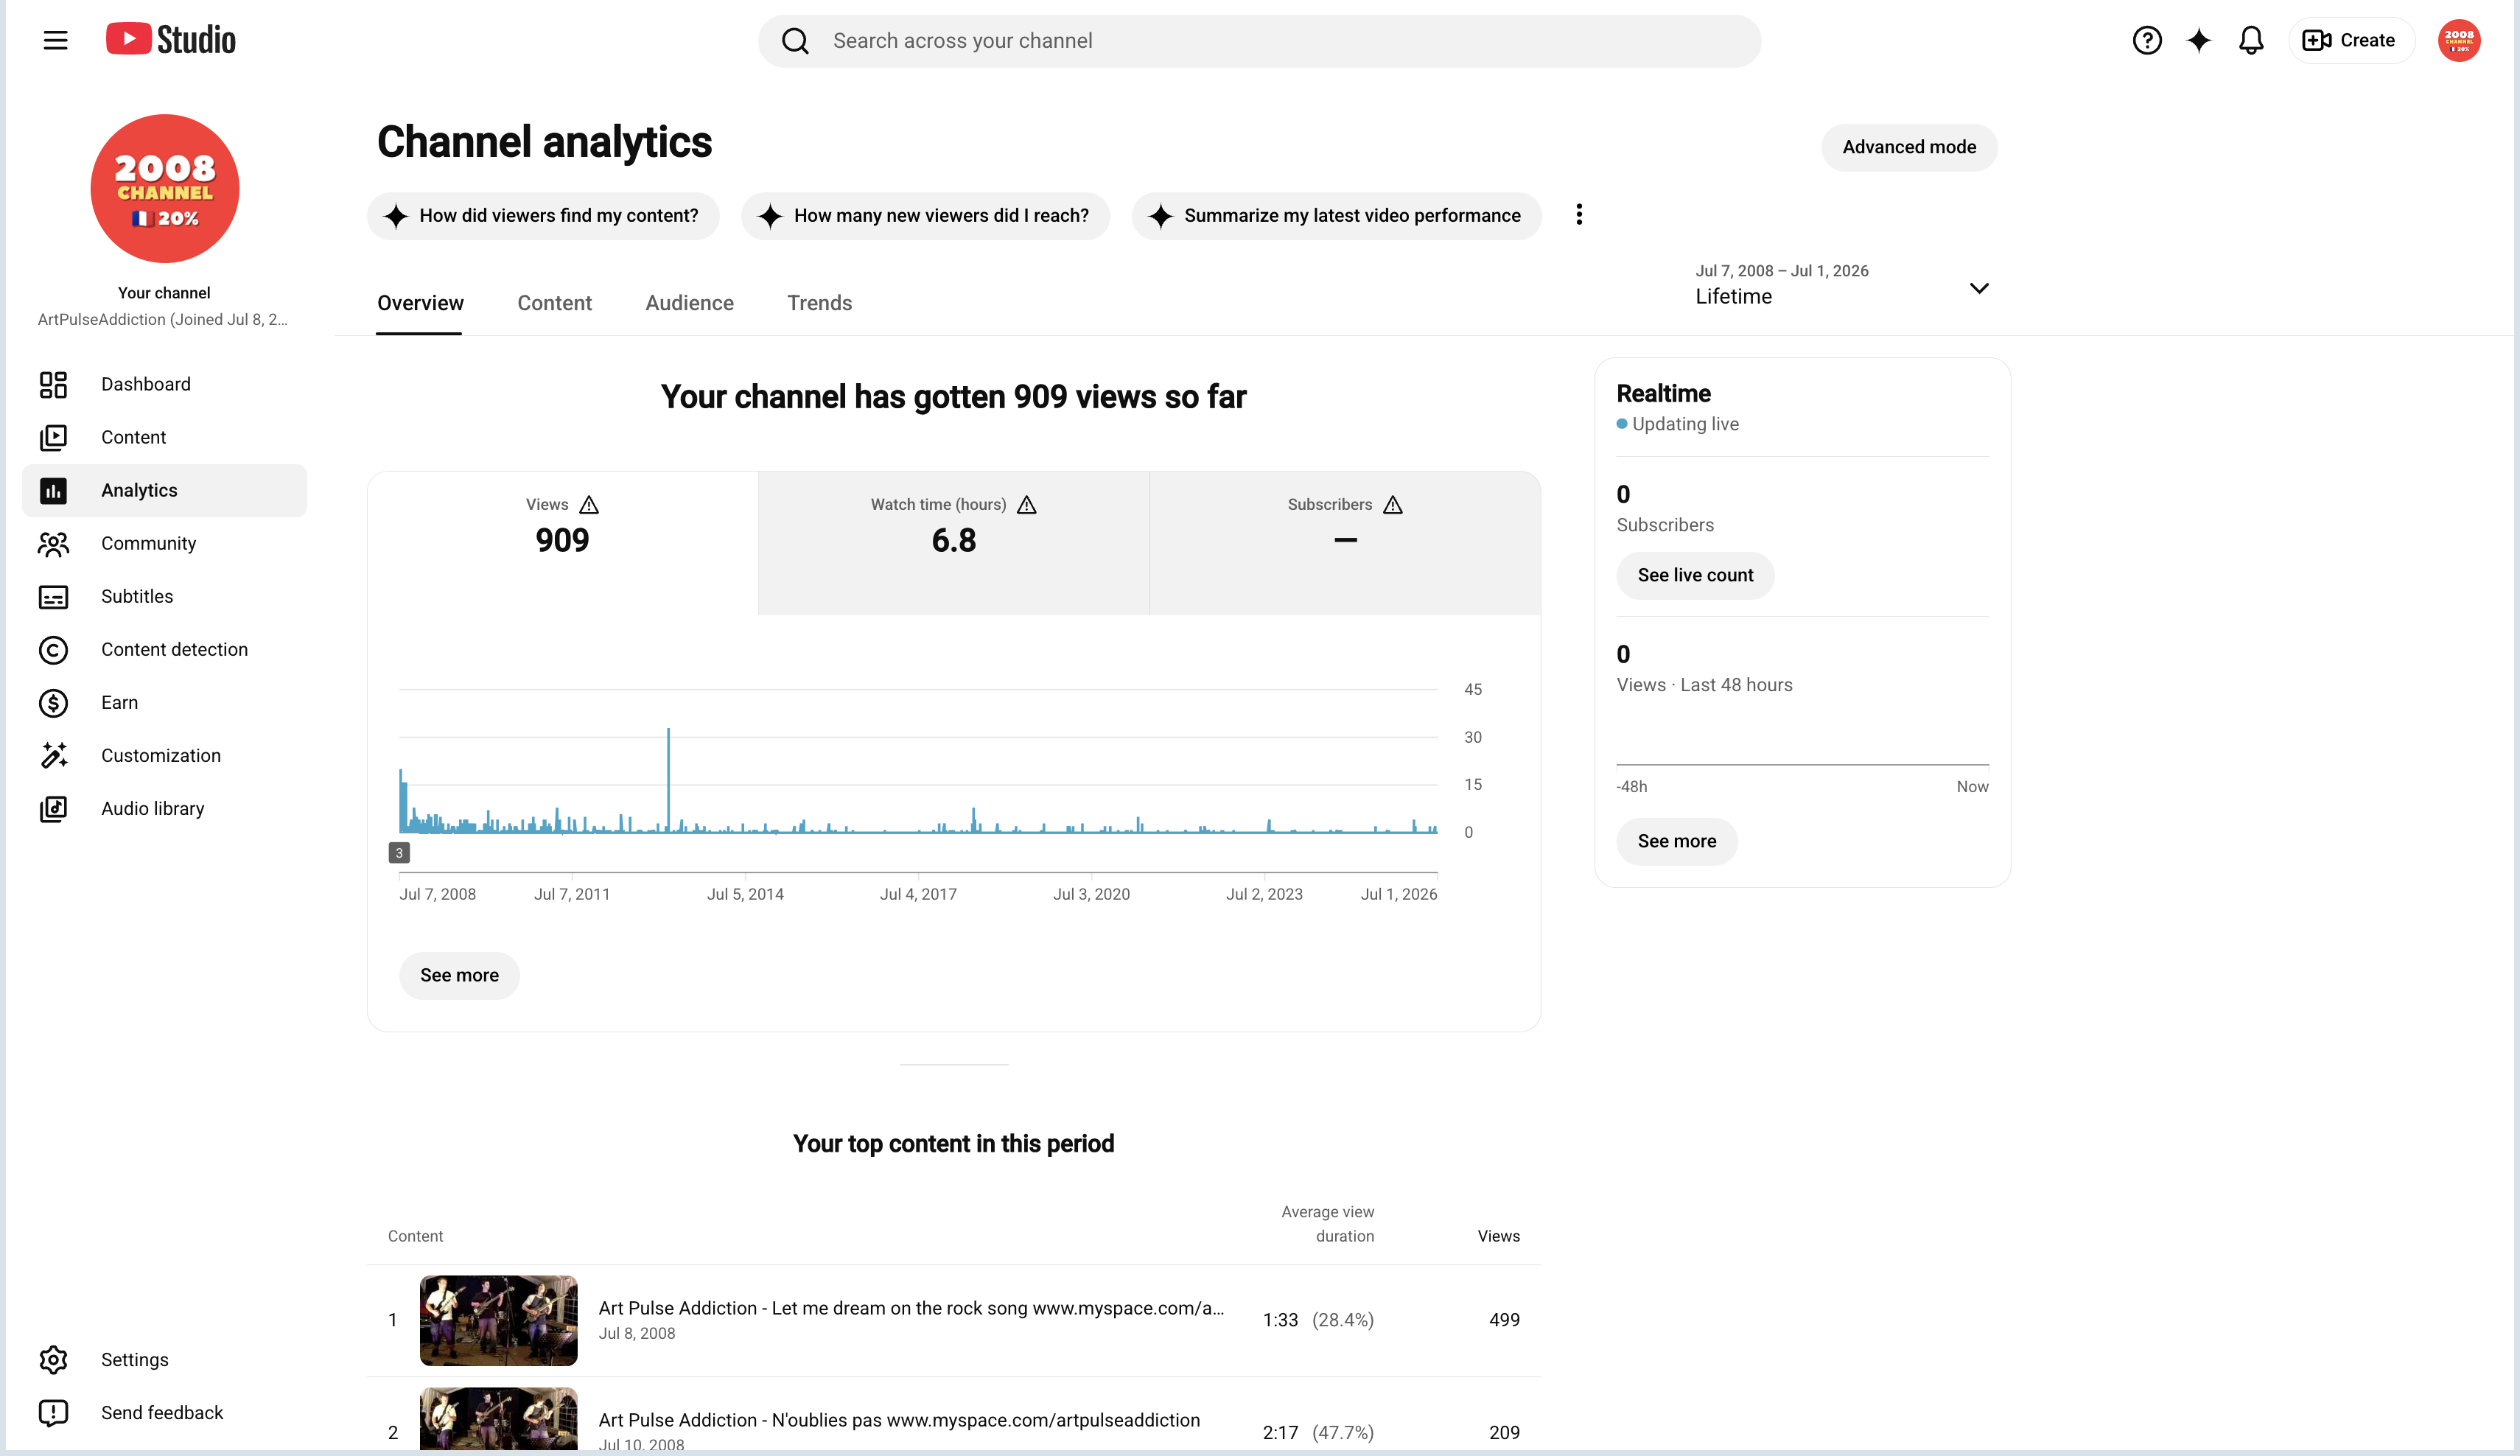Open Community from the sidebar
Viewport: 2520px width, 1456px height.
[x=165, y=543]
